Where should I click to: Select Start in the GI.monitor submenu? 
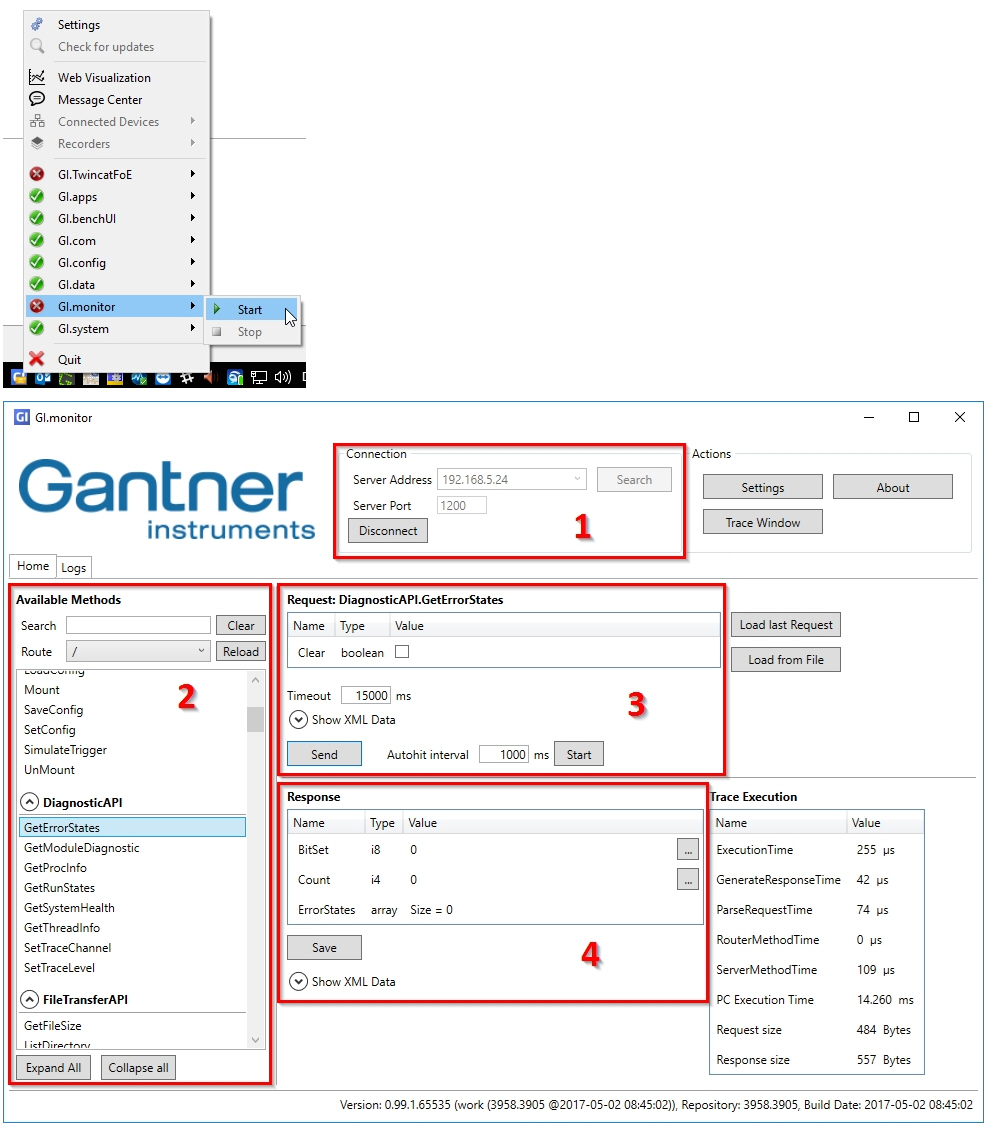[248, 309]
